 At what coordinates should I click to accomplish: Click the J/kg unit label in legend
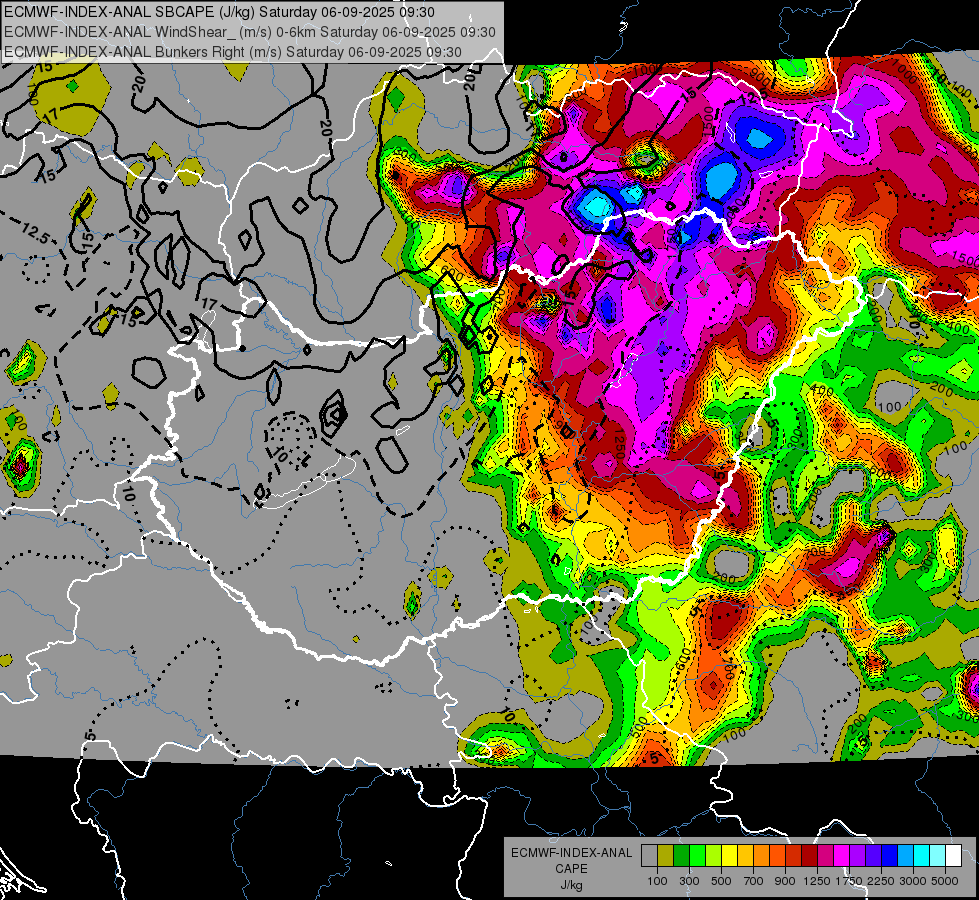coord(571,885)
